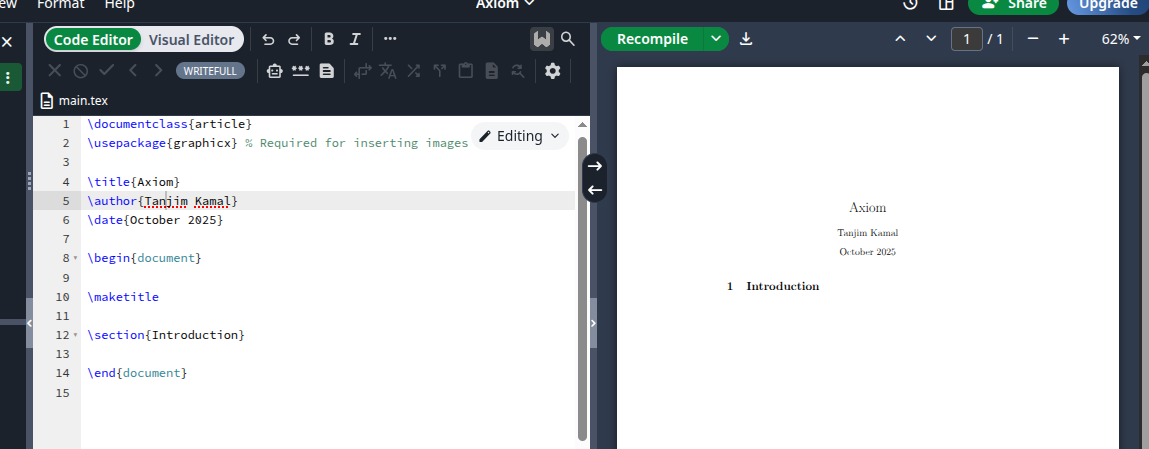Viewport: 1149px width, 449px height.
Task: Open the layout options icon
Action: pos(946,4)
